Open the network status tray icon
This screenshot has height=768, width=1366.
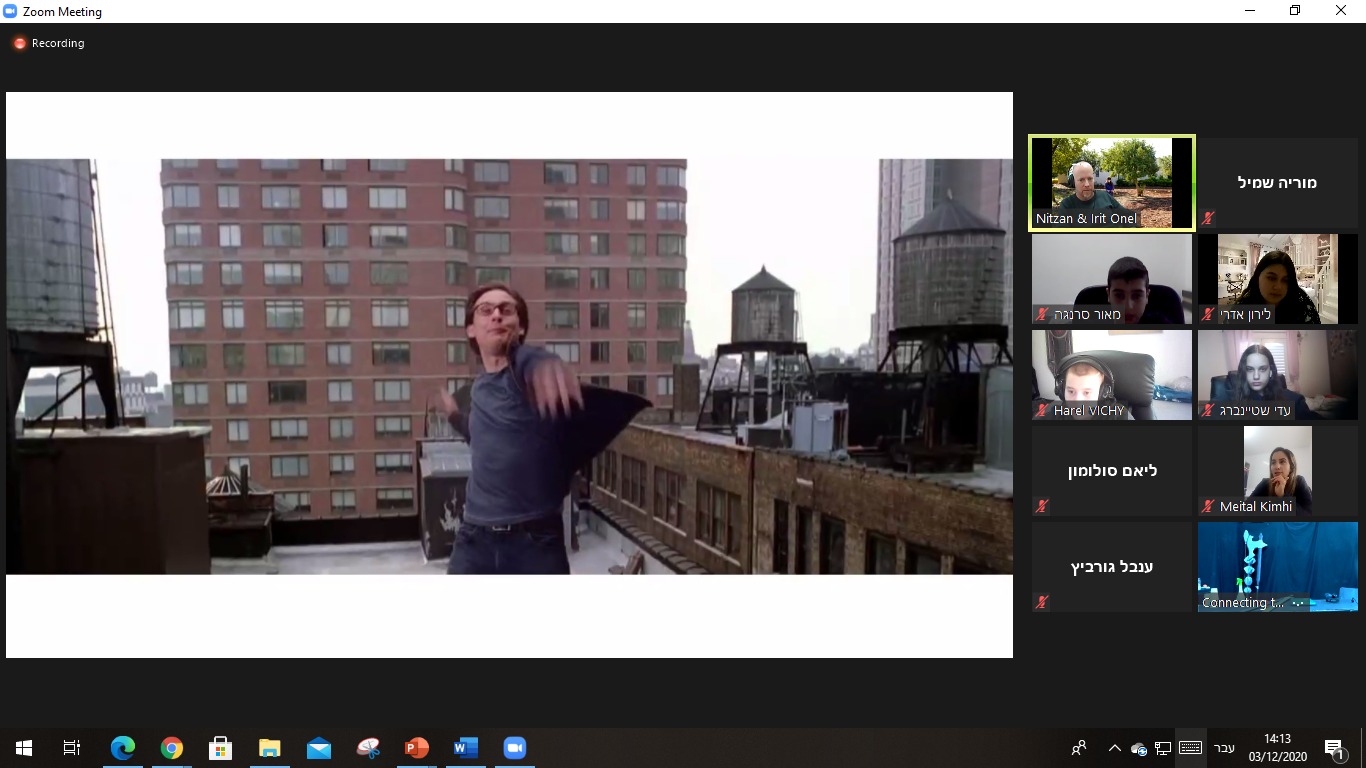pos(1163,748)
